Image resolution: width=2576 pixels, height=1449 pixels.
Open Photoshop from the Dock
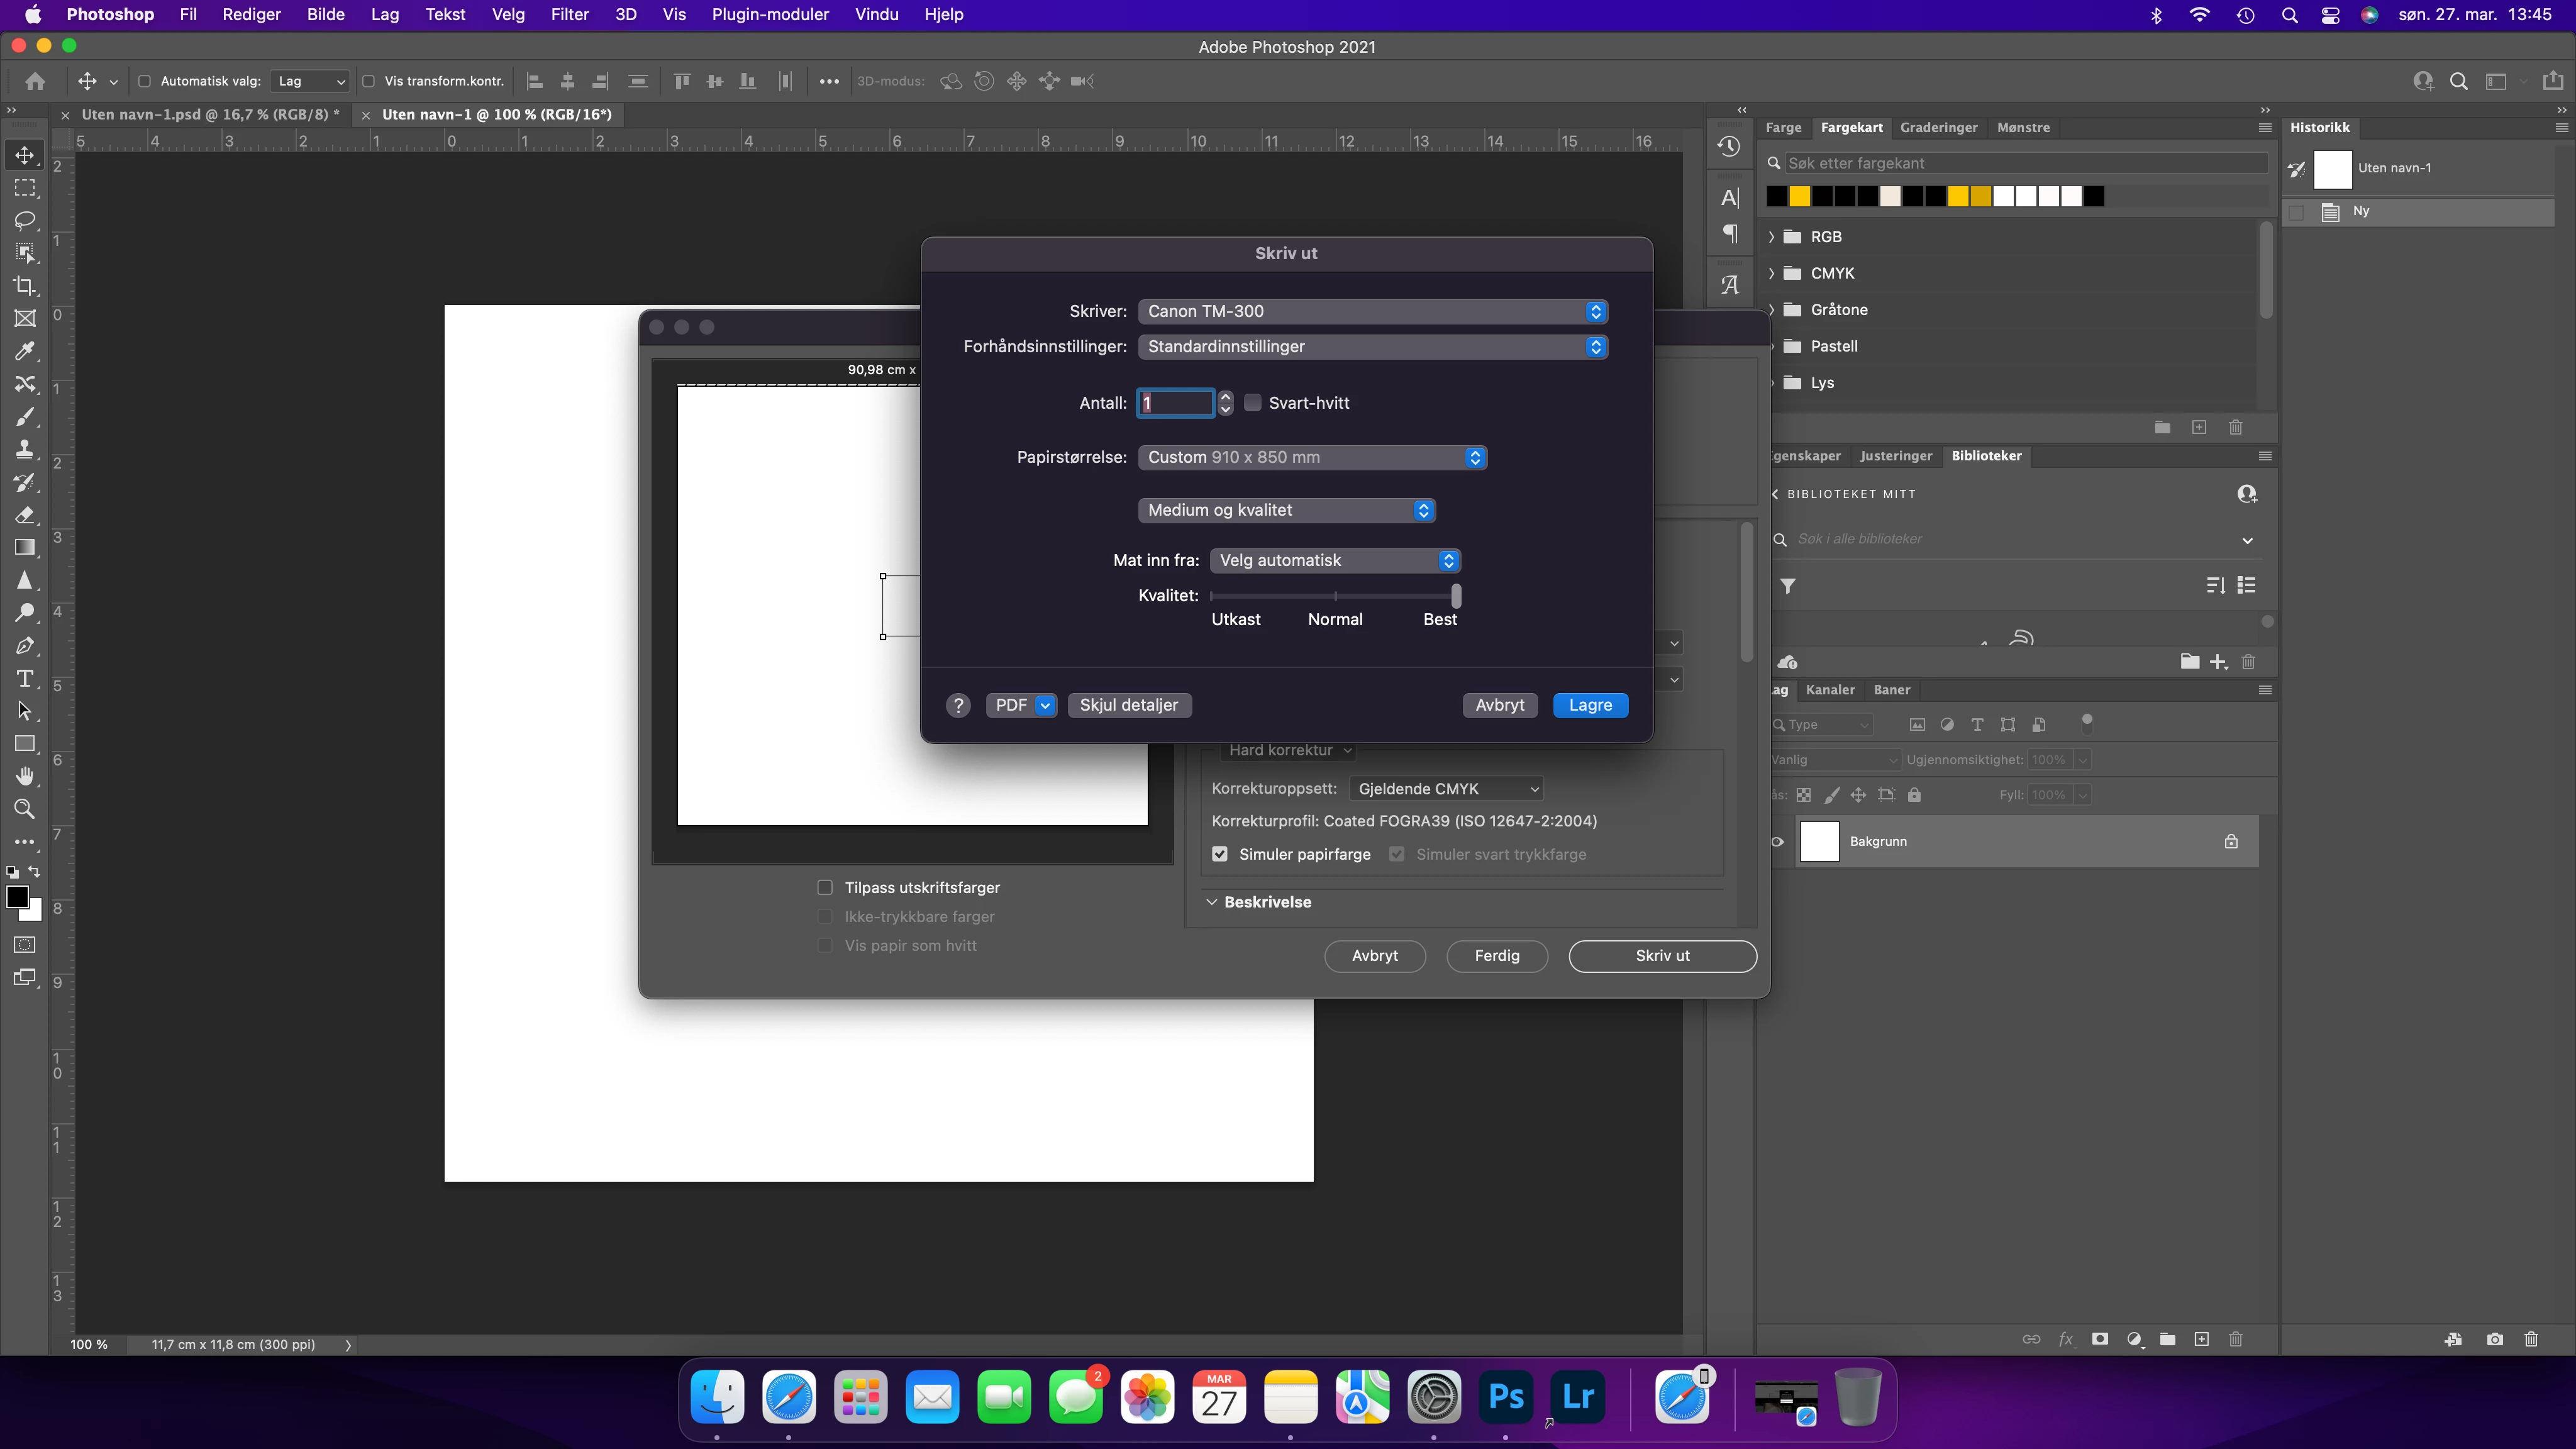tap(1506, 1397)
